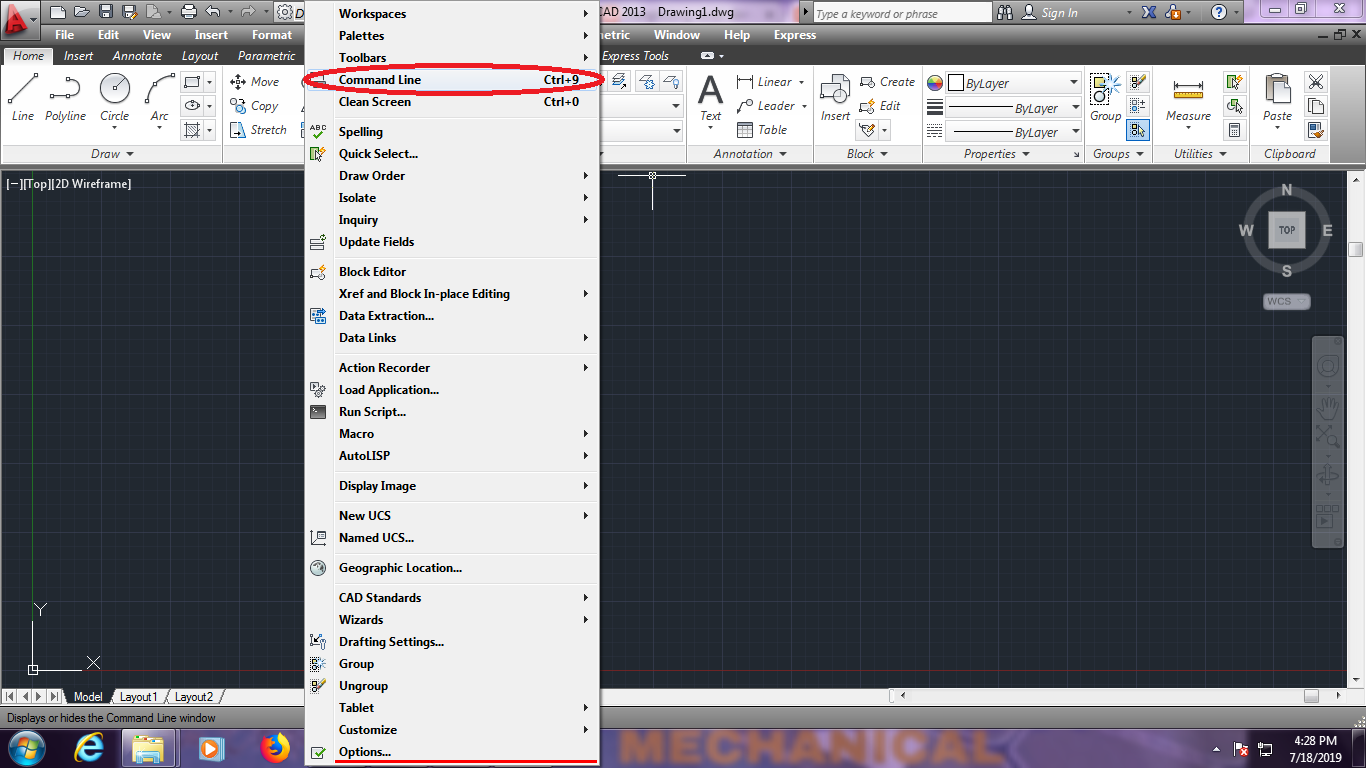The width and height of the screenshot is (1366, 768).
Task: Click the color swatch in Properties panel
Action: [x=935, y=82]
